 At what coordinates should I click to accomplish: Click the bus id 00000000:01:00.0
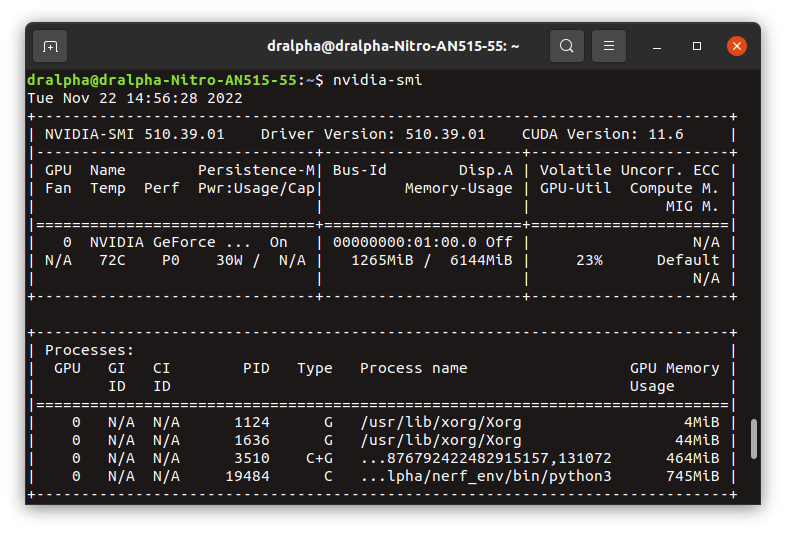coord(405,243)
